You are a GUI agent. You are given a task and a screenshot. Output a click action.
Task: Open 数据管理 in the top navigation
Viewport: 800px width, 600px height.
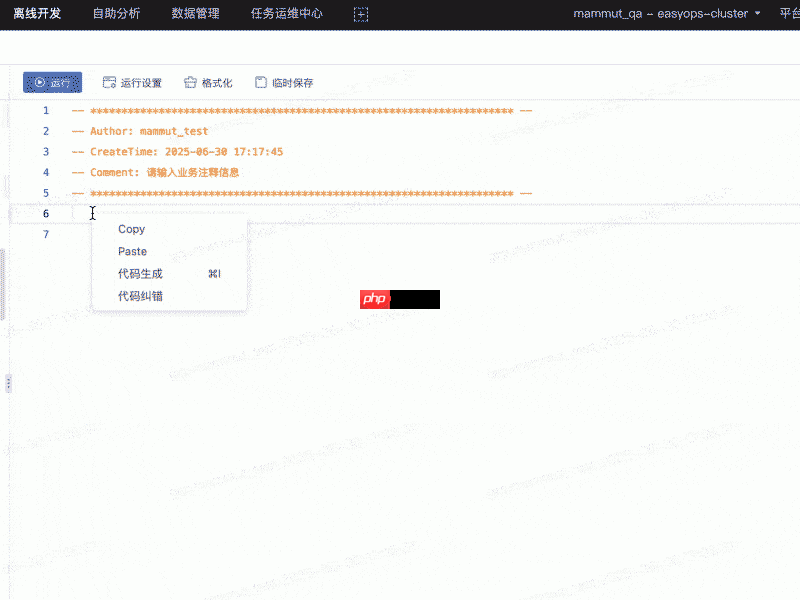pos(195,14)
